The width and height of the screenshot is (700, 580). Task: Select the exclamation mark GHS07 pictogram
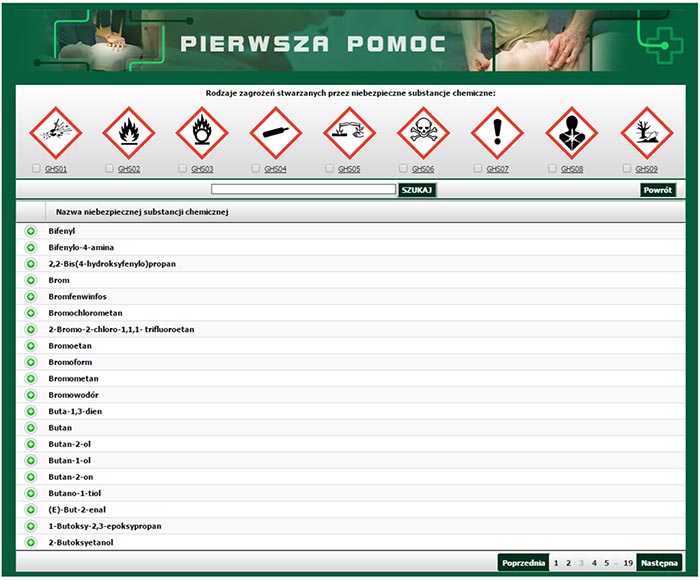(497, 133)
